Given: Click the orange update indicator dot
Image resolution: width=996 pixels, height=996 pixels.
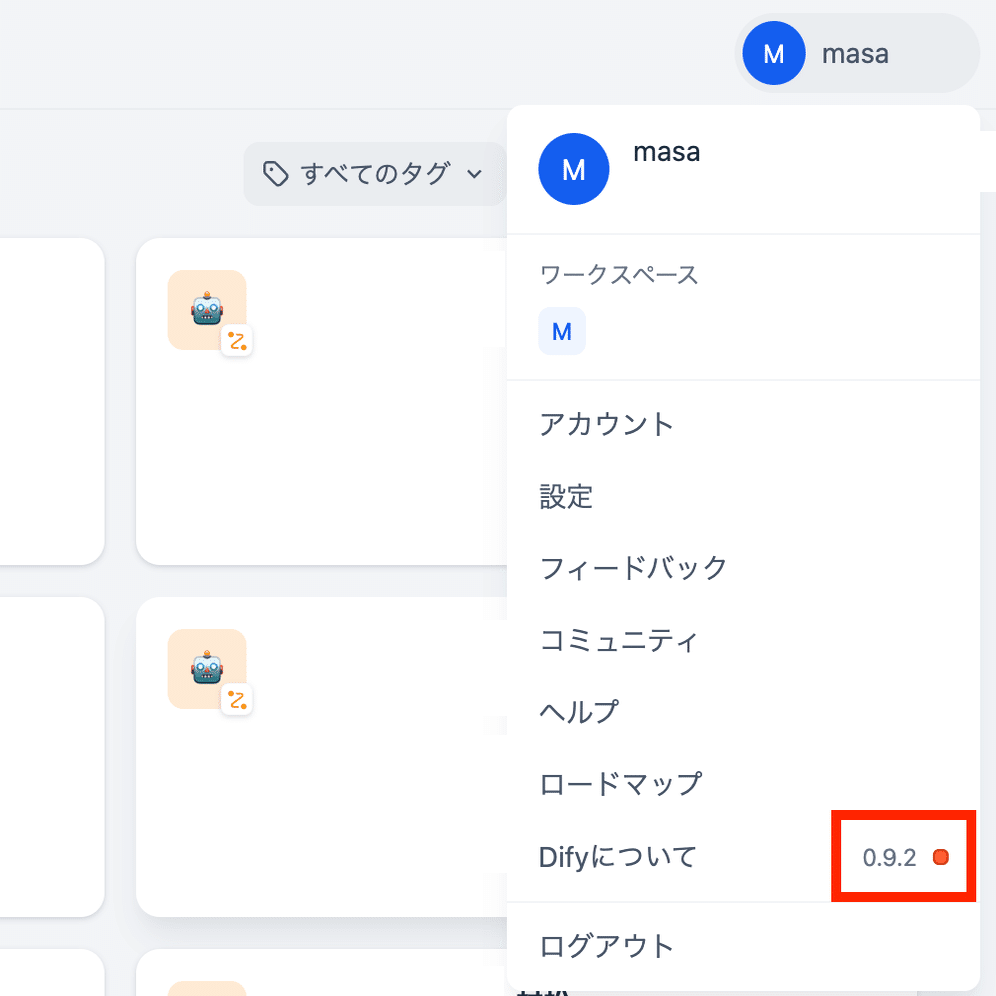Looking at the screenshot, I should (940, 857).
